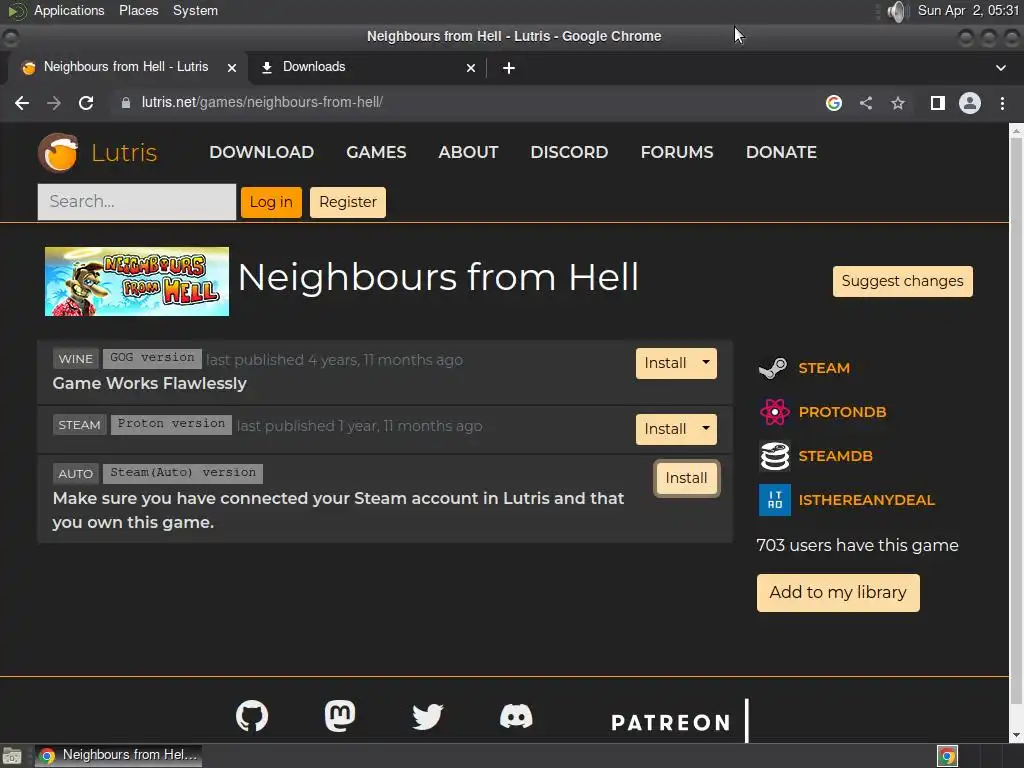Viewport: 1024px width, 768px height.
Task: Share this page icon
Action: (x=866, y=103)
